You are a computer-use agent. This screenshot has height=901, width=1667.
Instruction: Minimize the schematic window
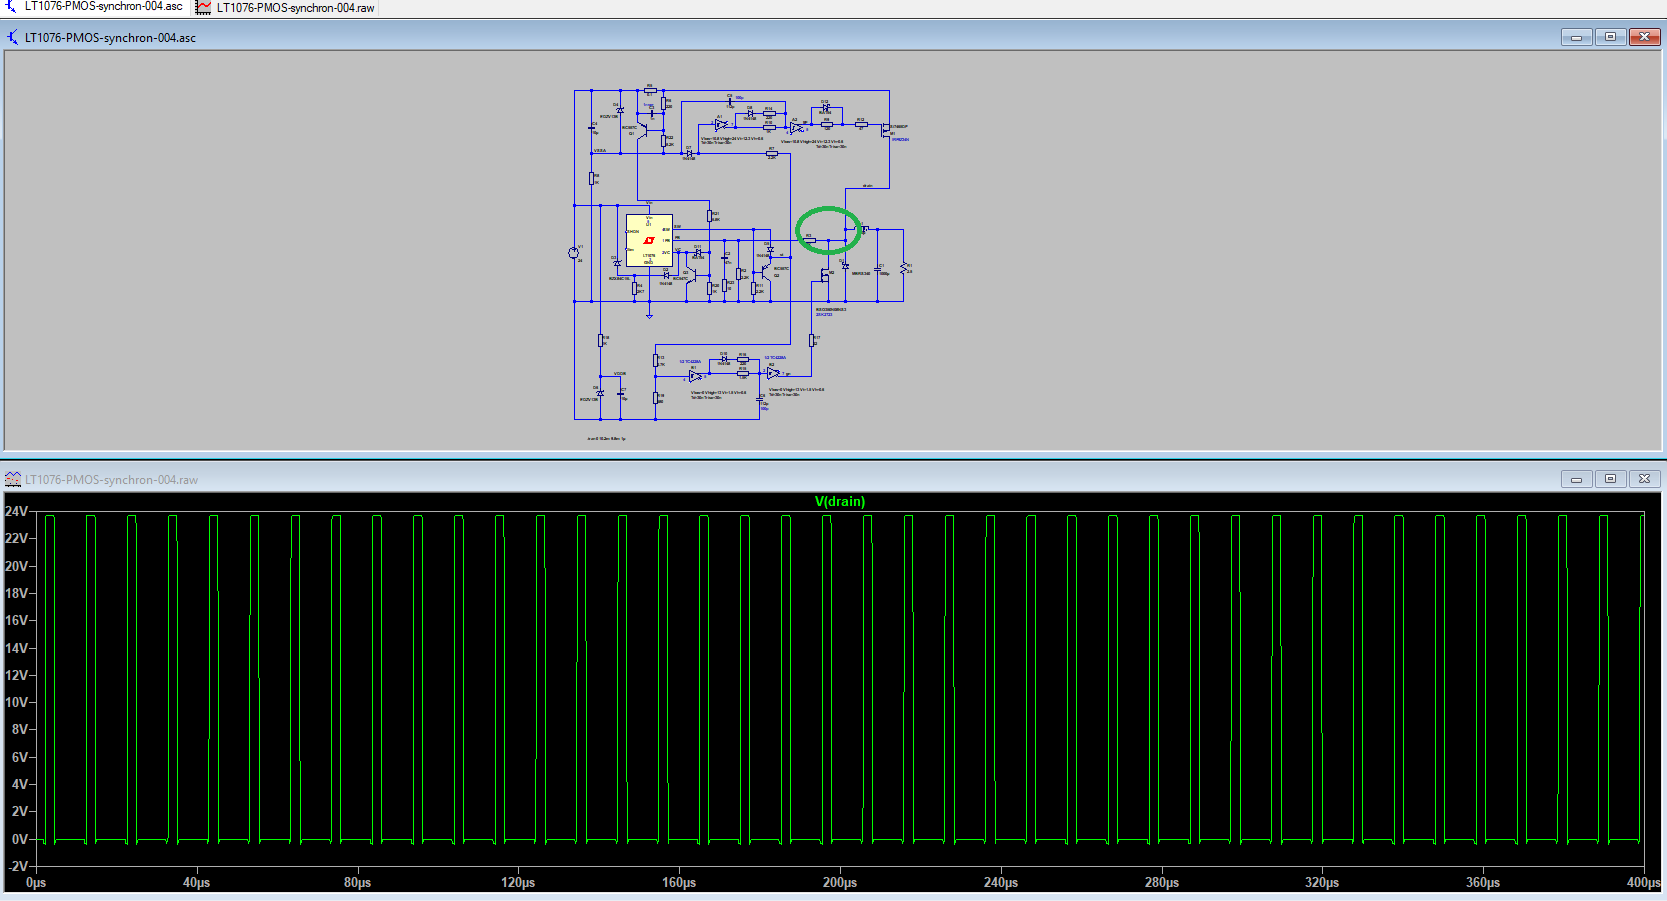(1576, 37)
